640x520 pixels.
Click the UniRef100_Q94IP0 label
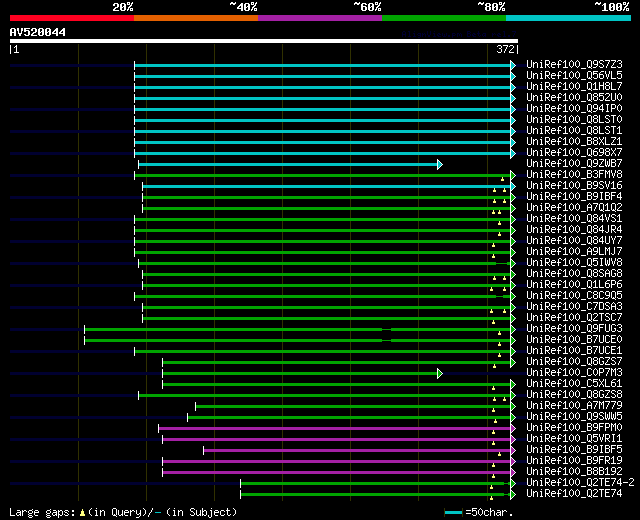click(x=574, y=109)
